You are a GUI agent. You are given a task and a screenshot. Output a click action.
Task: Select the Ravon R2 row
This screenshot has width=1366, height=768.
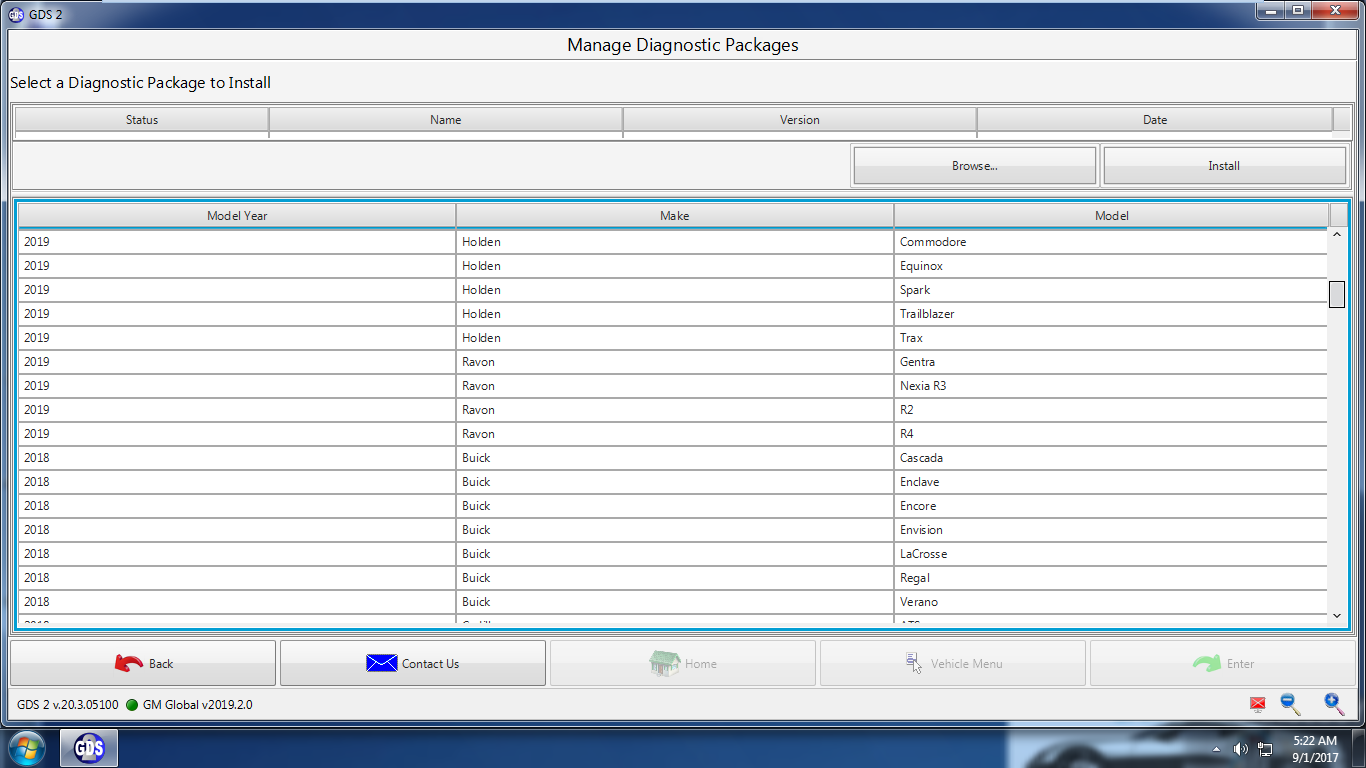[673, 410]
